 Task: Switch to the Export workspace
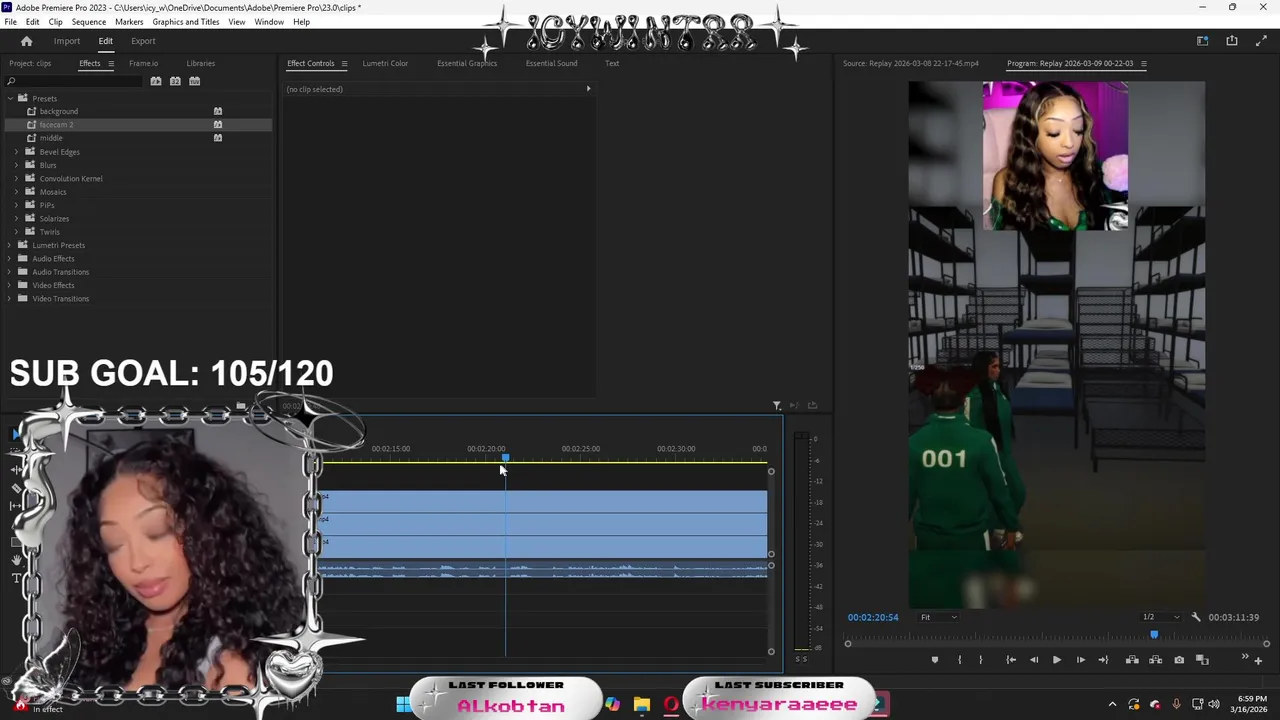tap(143, 41)
